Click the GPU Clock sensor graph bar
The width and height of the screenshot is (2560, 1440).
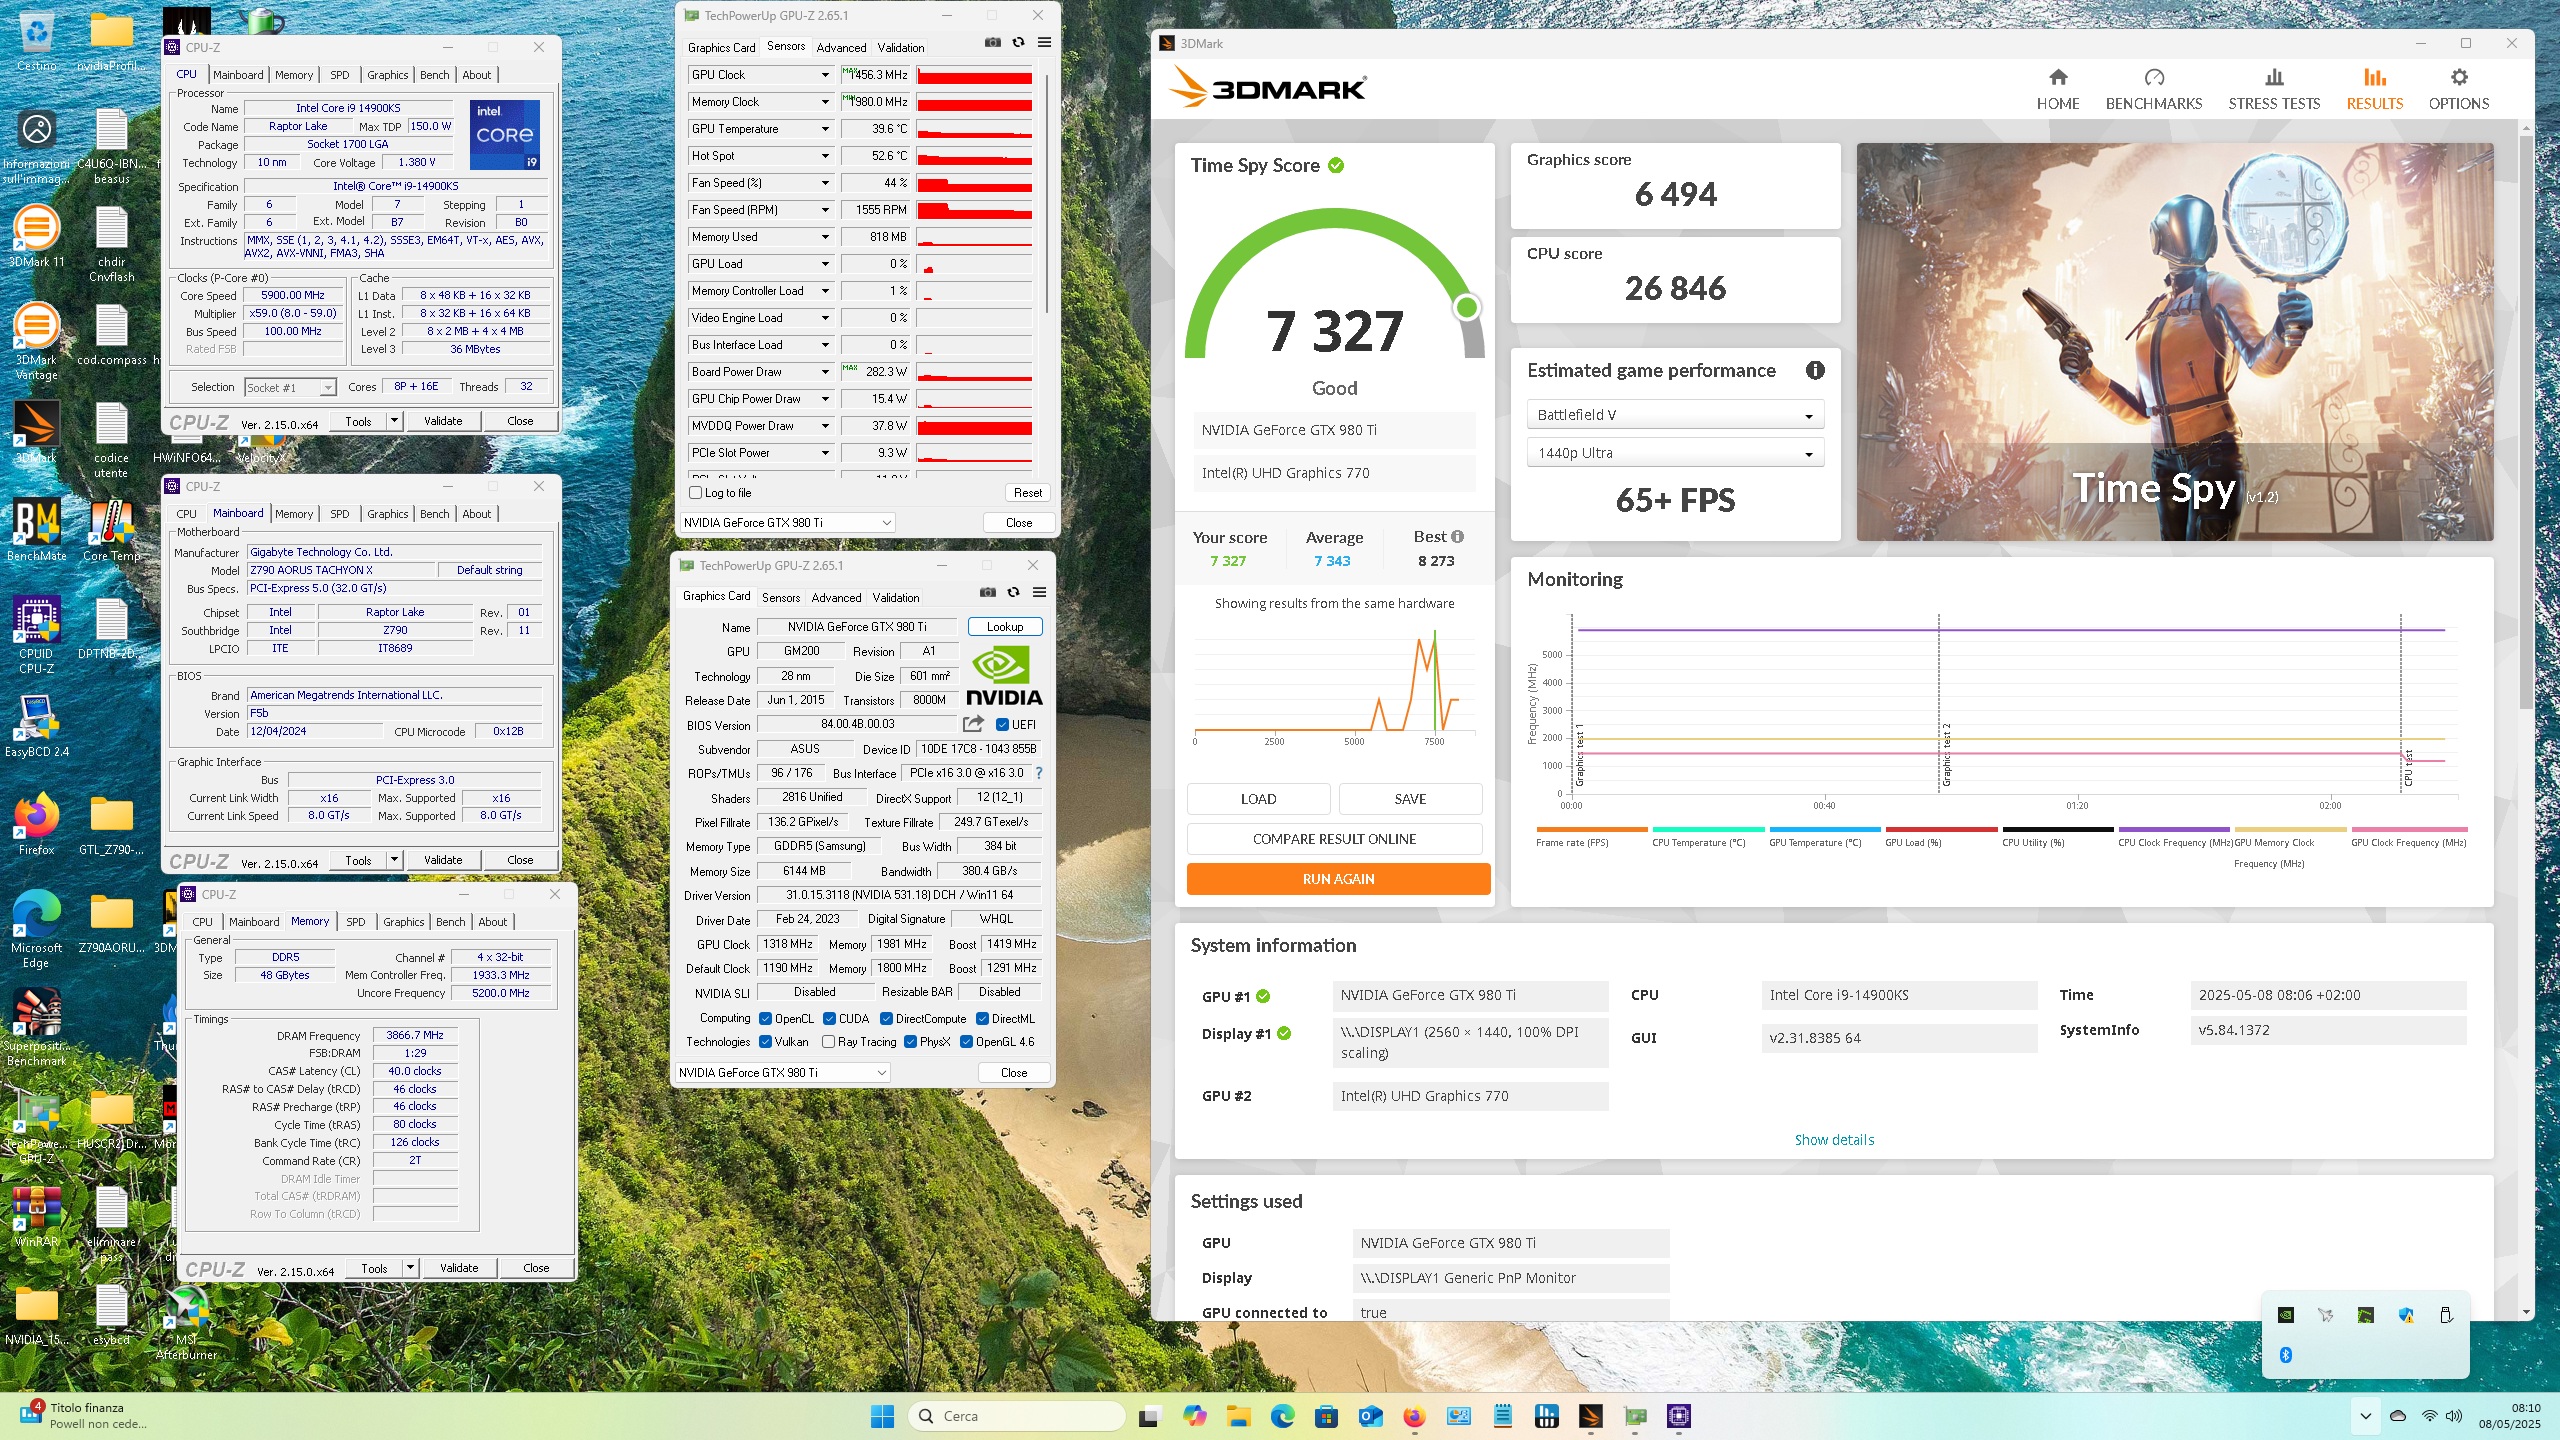[974, 75]
